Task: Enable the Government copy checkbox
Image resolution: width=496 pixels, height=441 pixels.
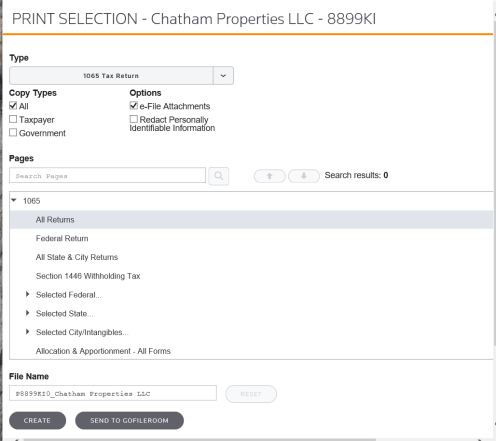Action: coord(13,132)
